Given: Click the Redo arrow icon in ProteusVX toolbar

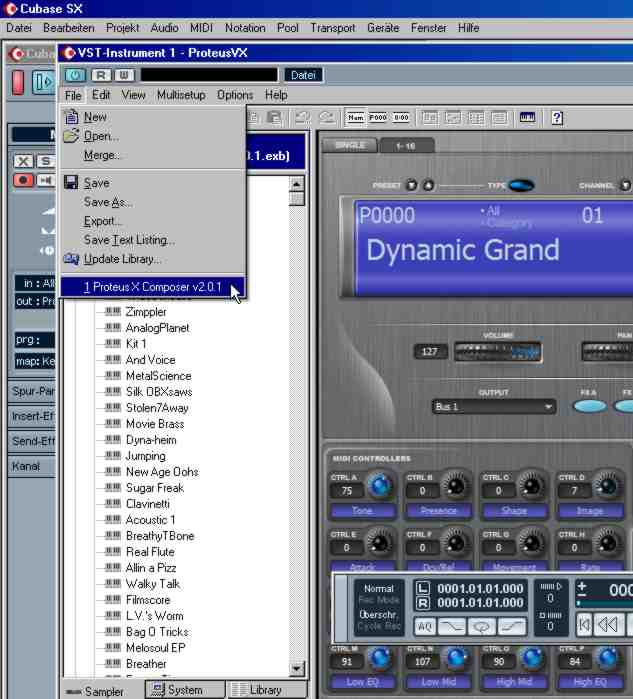Looking at the screenshot, I should [327, 118].
